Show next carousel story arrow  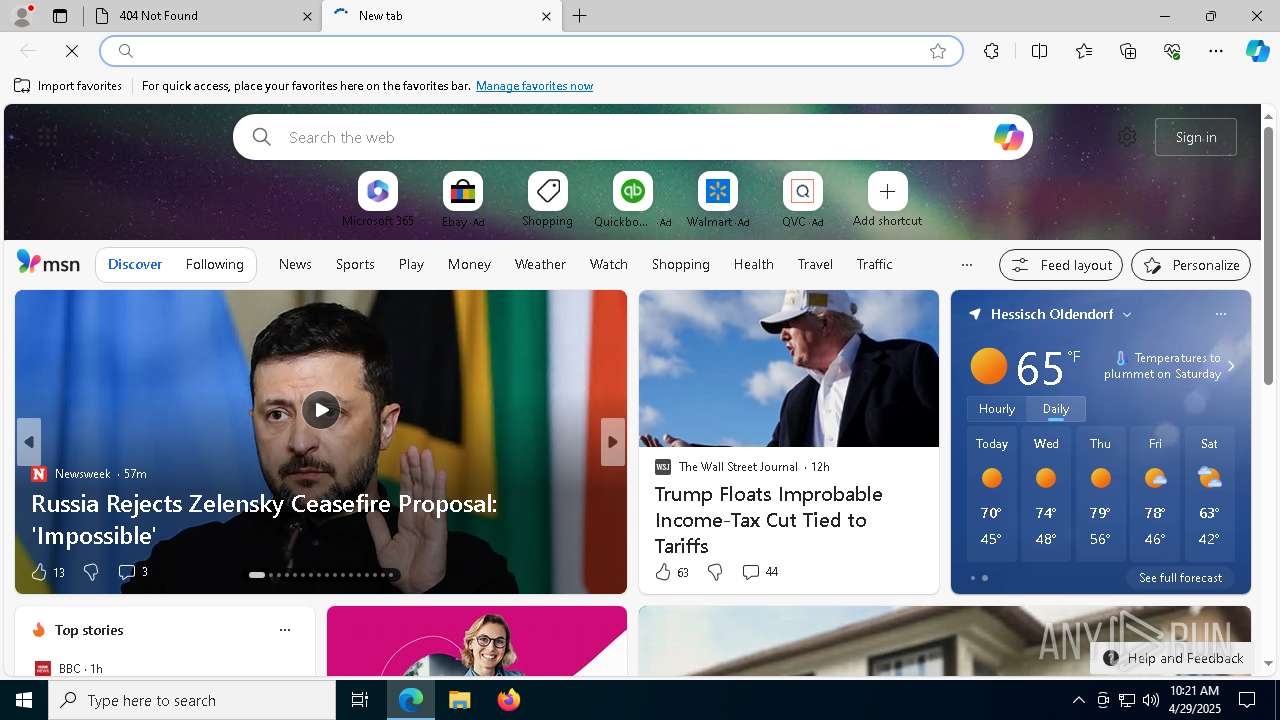pyautogui.click(x=613, y=442)
